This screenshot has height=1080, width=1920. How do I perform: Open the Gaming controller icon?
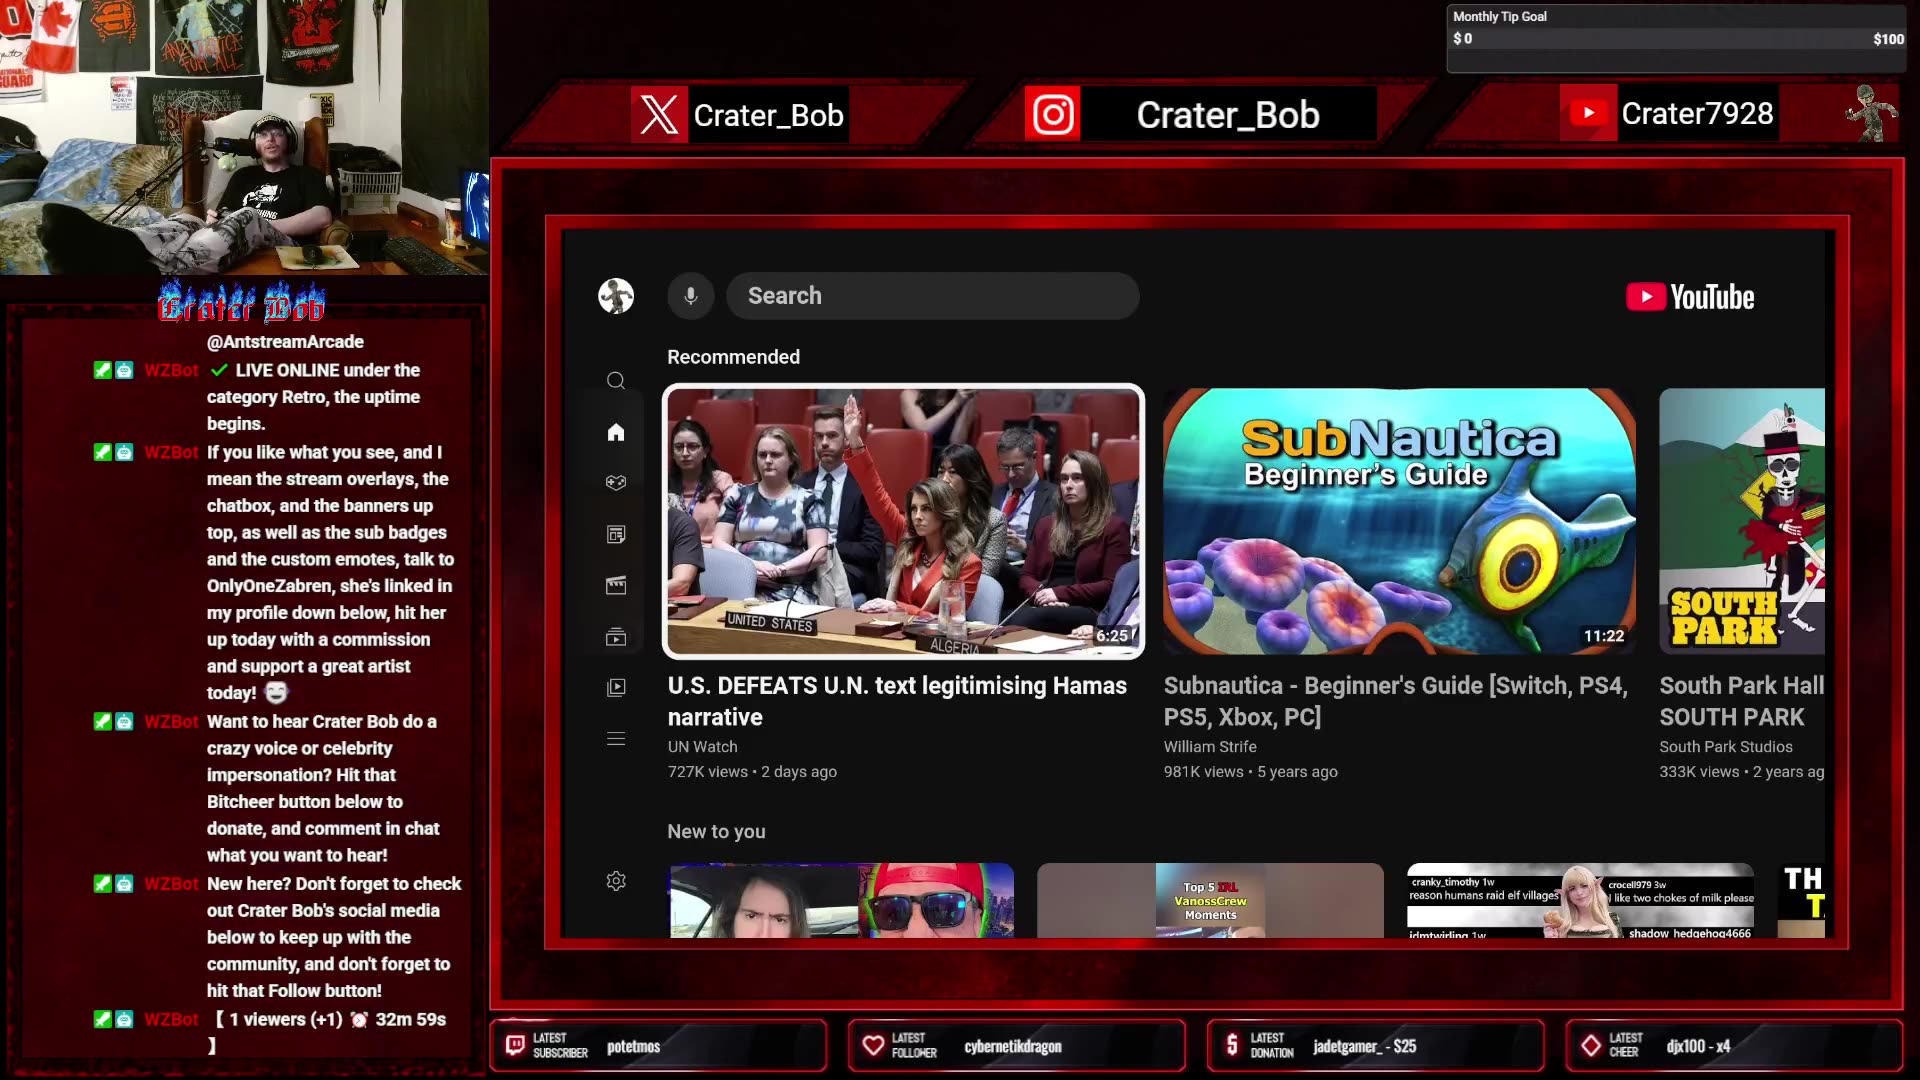tap(616, 483)
